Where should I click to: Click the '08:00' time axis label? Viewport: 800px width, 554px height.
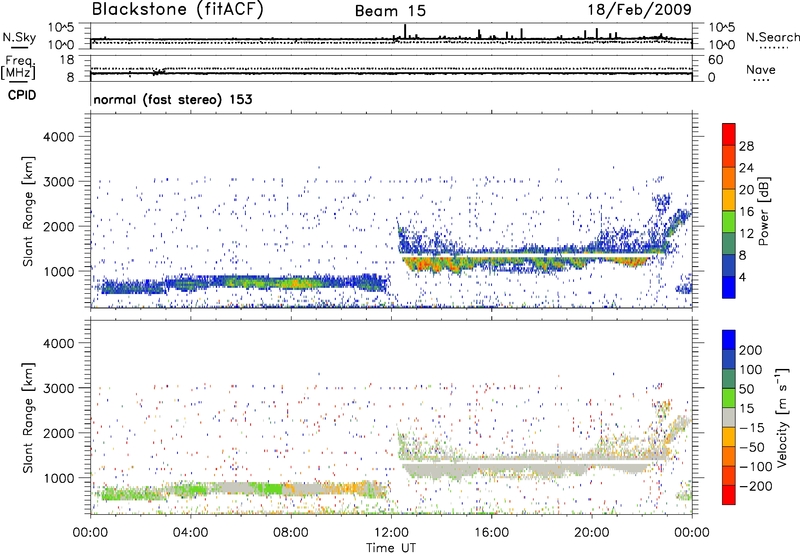(291, 533)
